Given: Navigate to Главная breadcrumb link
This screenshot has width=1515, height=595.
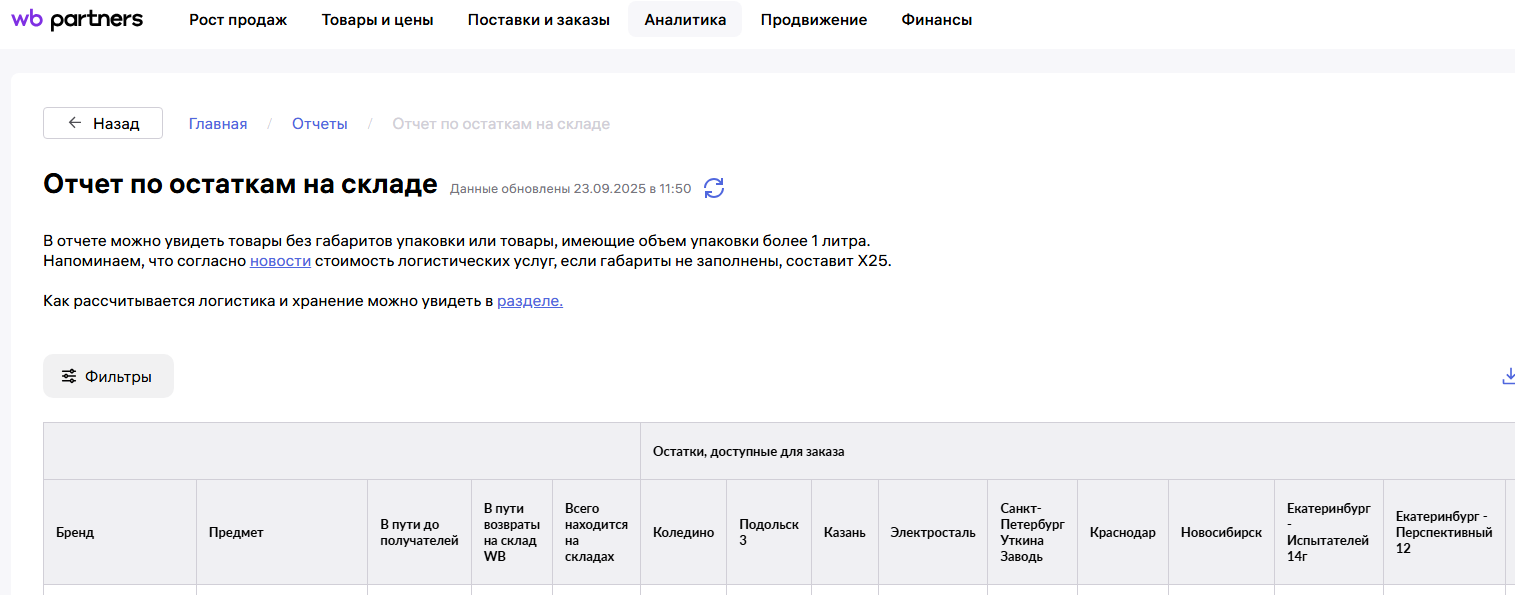Looking at the screenshot, I should [x=218, y=124].
